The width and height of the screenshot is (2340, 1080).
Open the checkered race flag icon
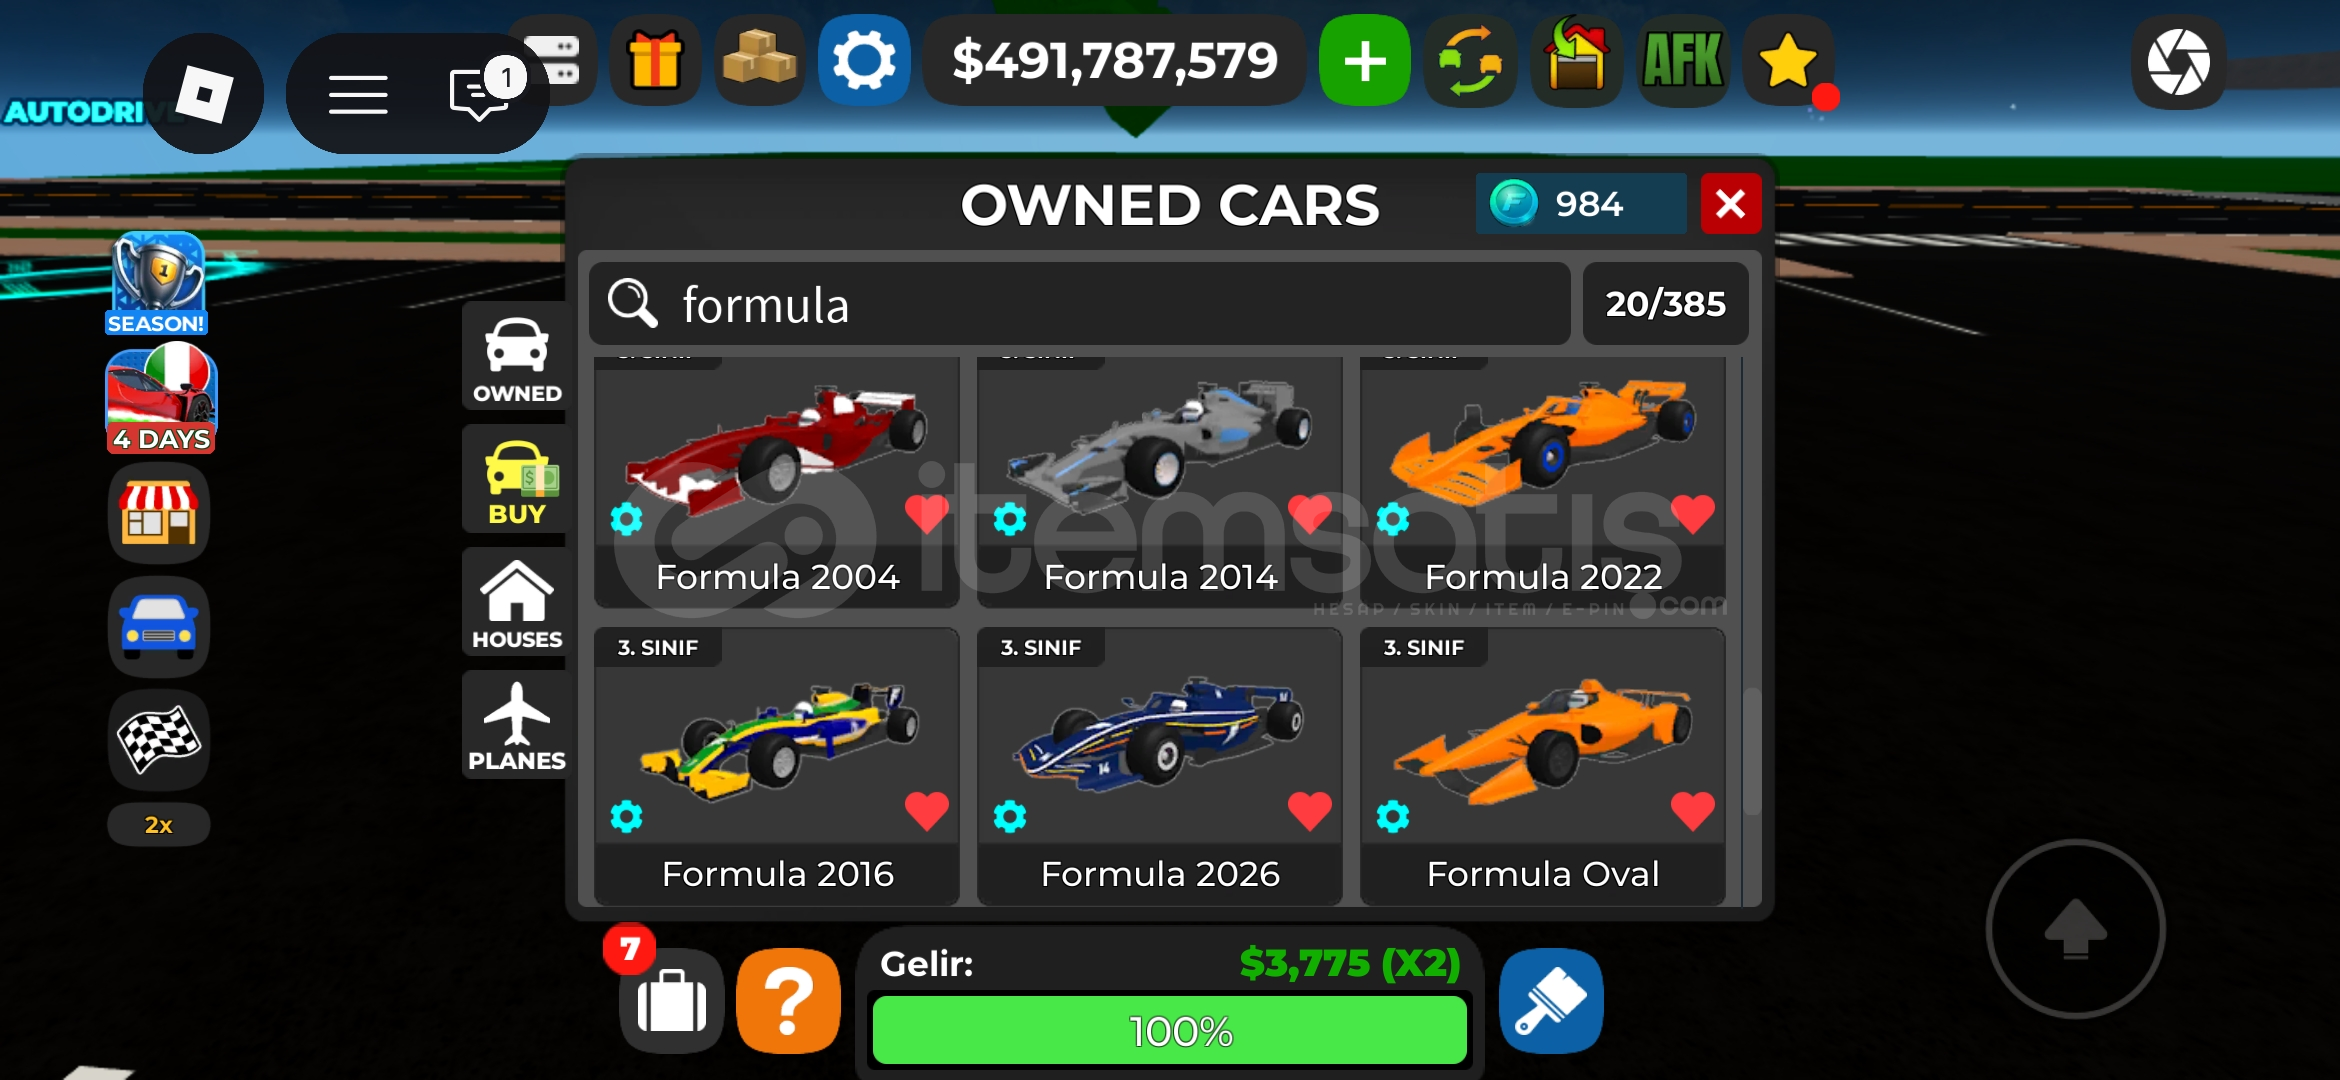tap(159, 740)
